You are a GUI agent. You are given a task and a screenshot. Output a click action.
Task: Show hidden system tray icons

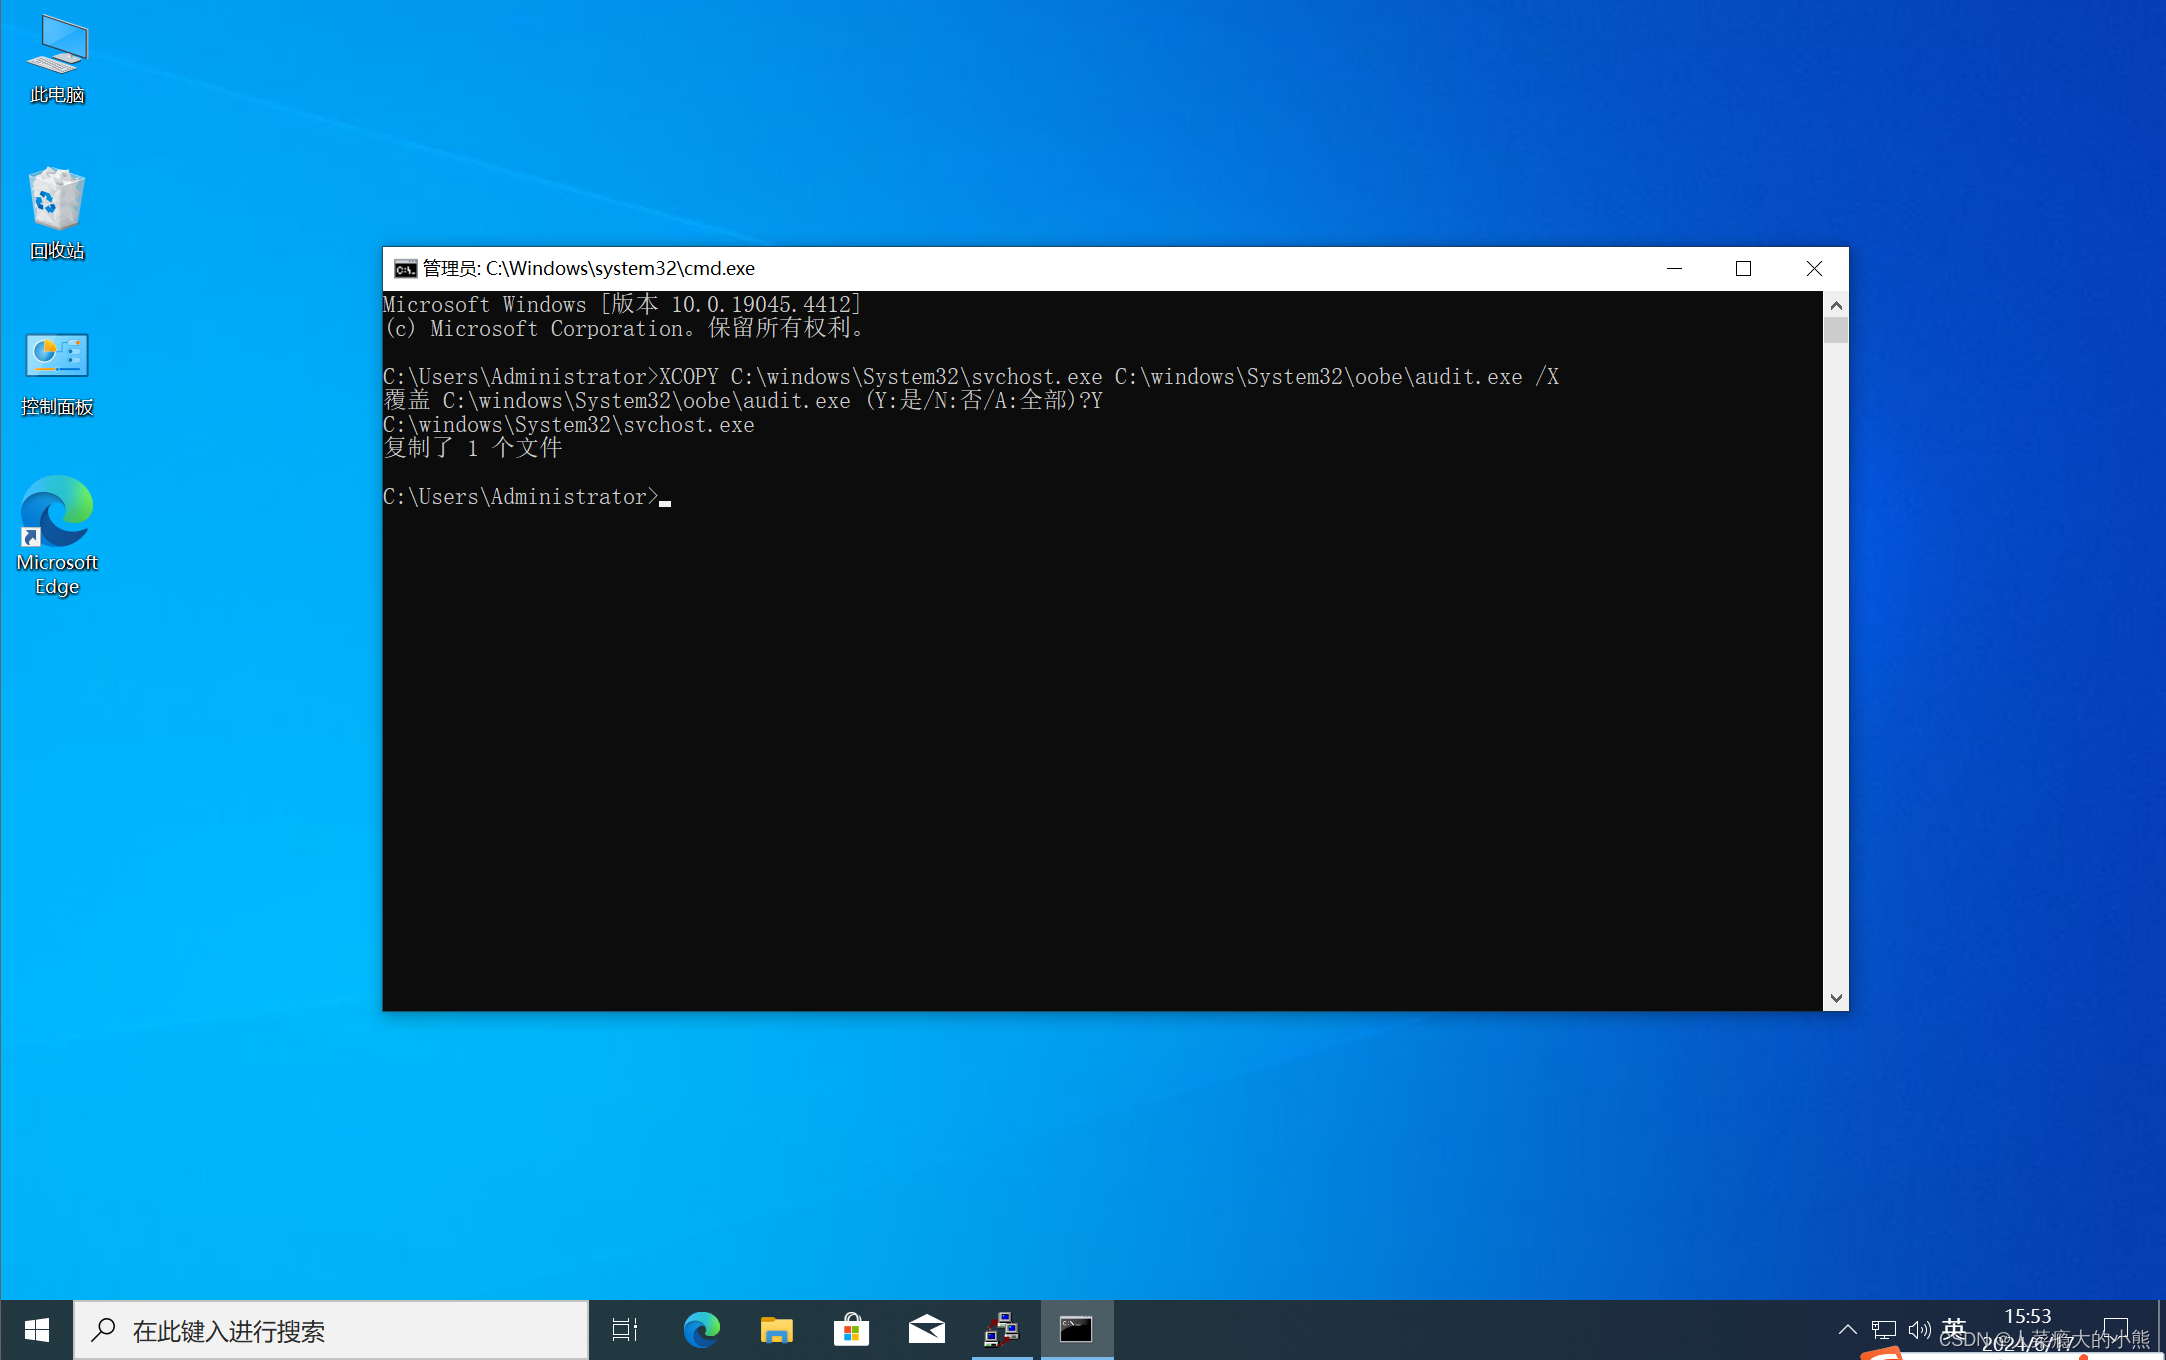pyautogui.click(x=1847, y=1330)
